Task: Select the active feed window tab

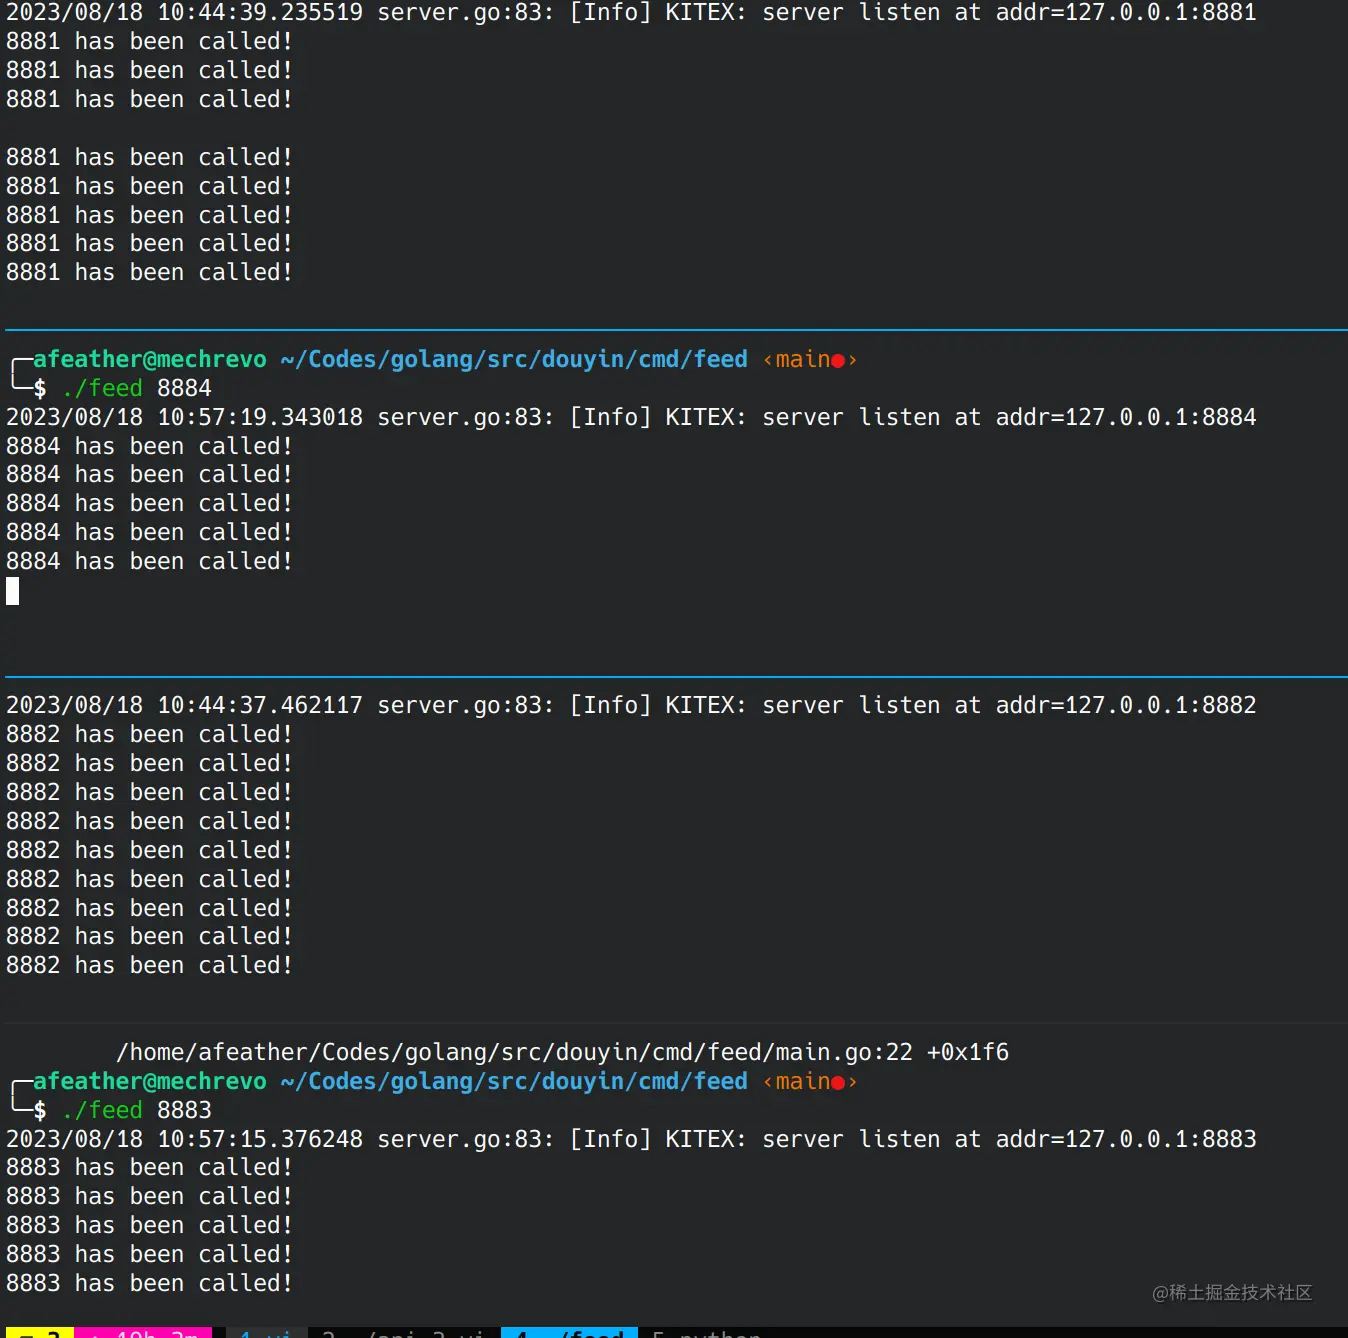Action: 569,1333
